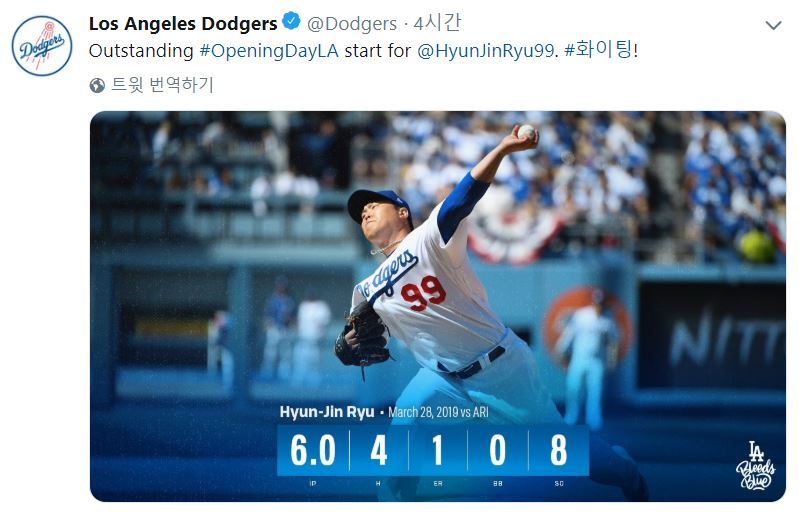Open the Dodgers profile avatar

coord(42,46)
